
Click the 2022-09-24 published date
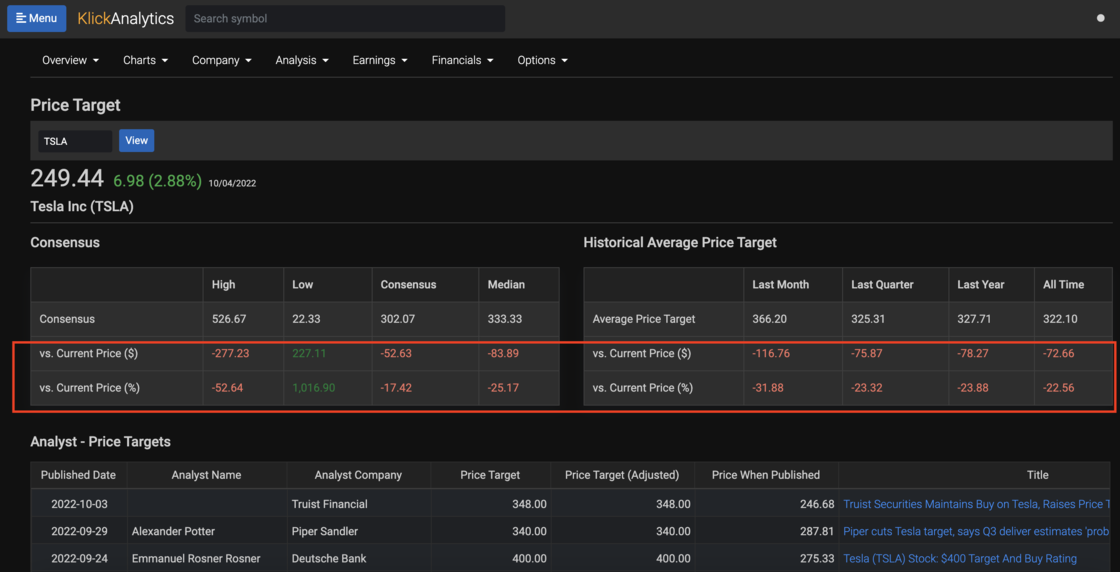coord(79,558)
